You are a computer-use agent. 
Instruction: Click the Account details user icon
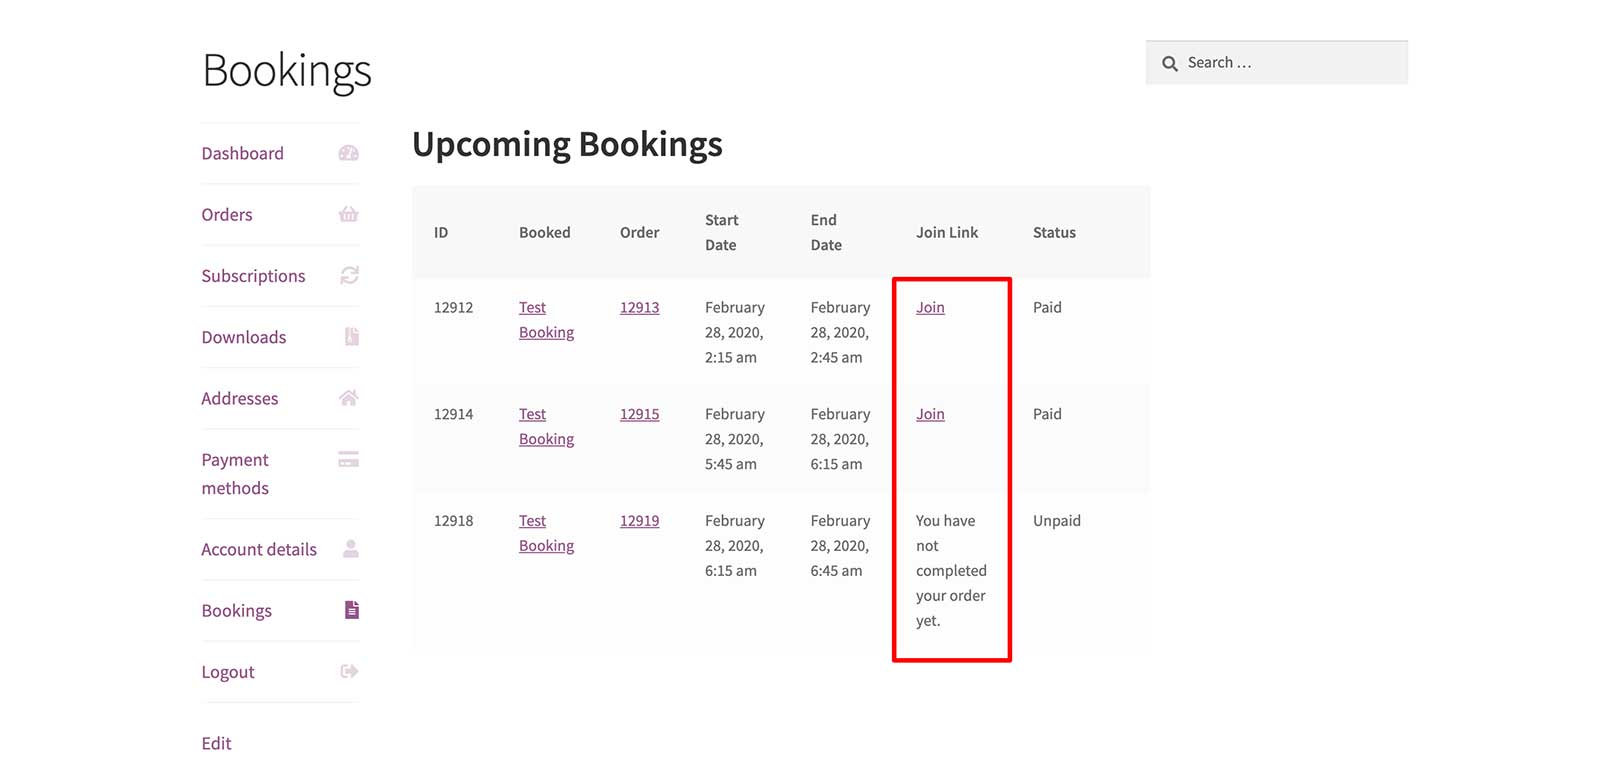coord(350,549)
